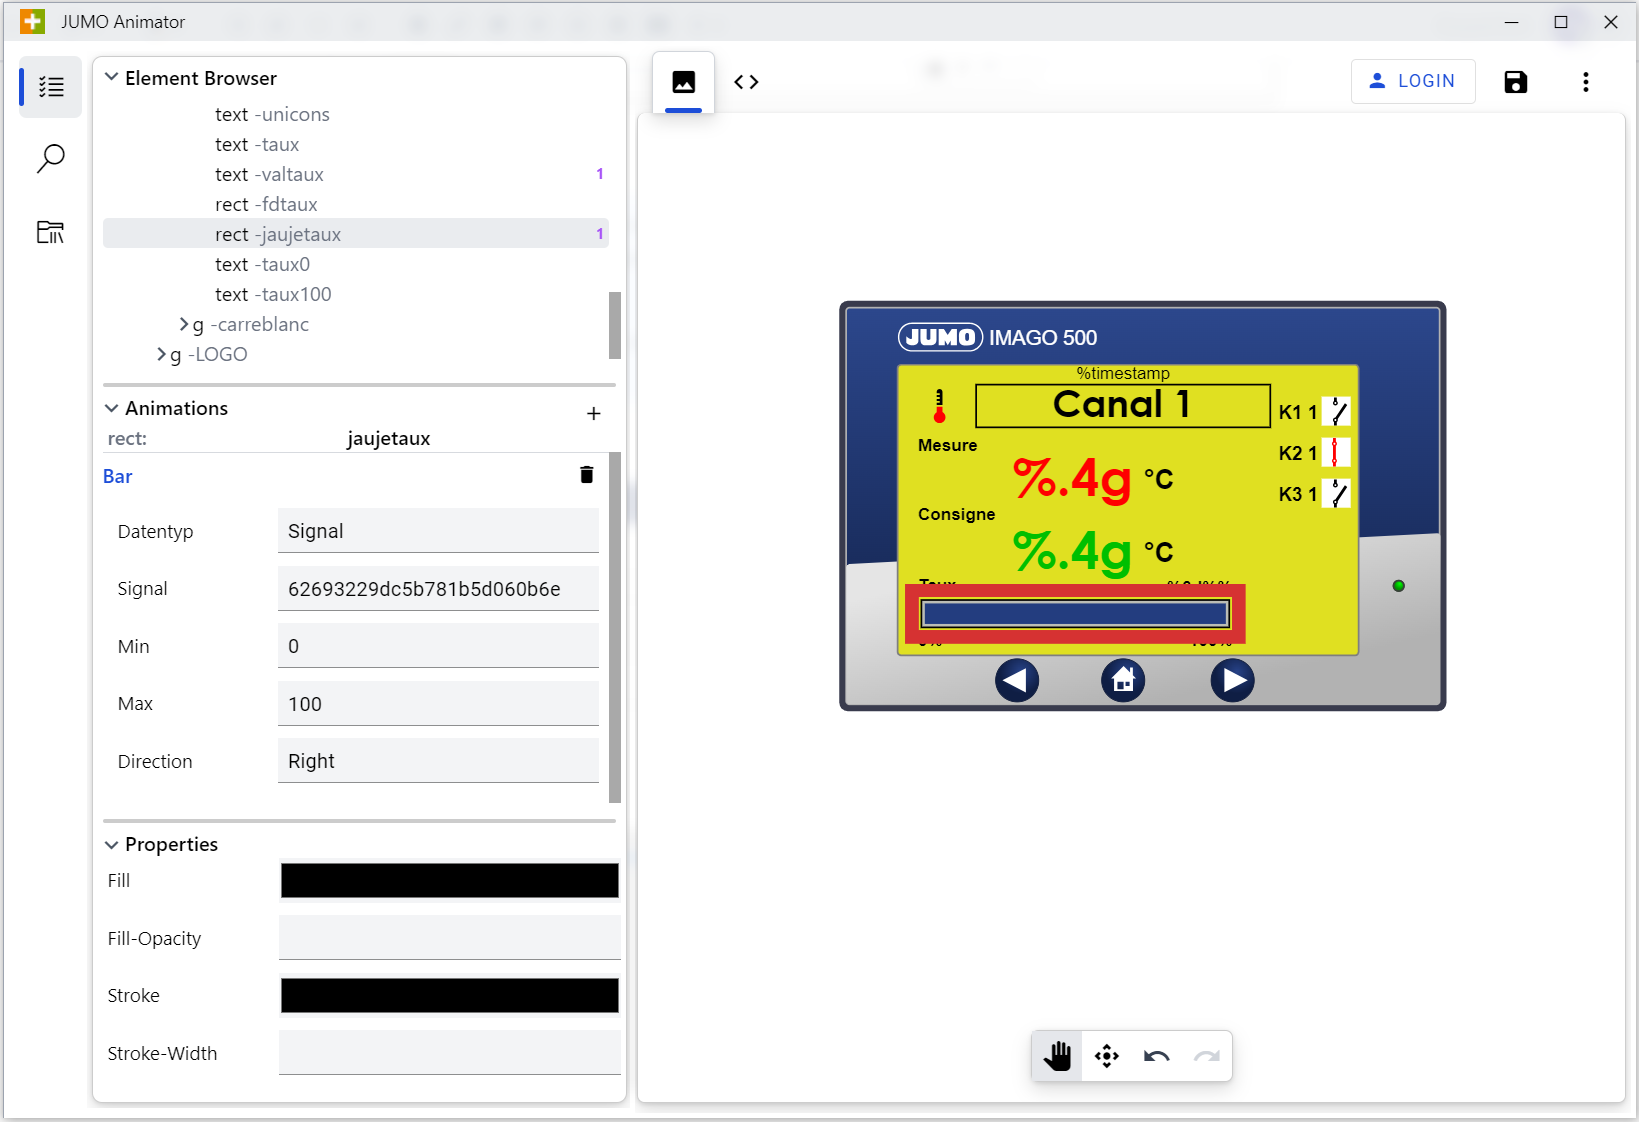
Task: Switch to the image preview tab
Action: [683, 82]
